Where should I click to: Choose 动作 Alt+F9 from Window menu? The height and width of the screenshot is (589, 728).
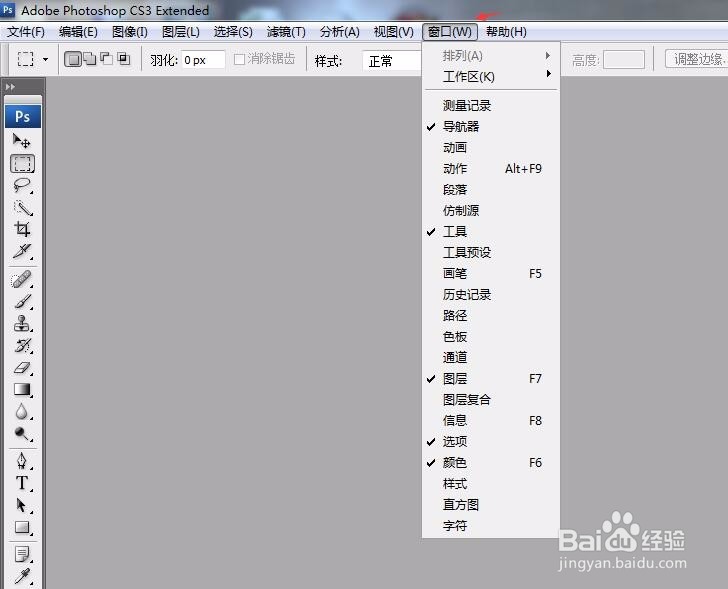(x=491, y=168)
